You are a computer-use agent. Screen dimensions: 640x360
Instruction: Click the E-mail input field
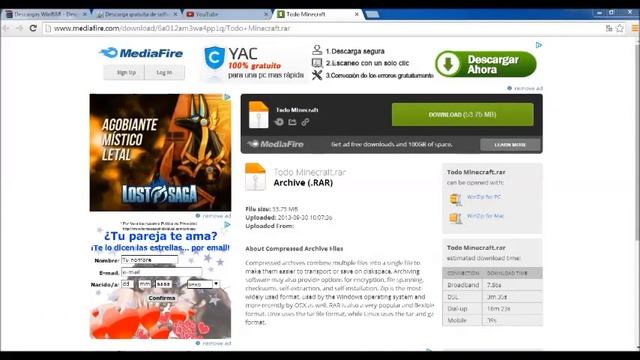161,272
